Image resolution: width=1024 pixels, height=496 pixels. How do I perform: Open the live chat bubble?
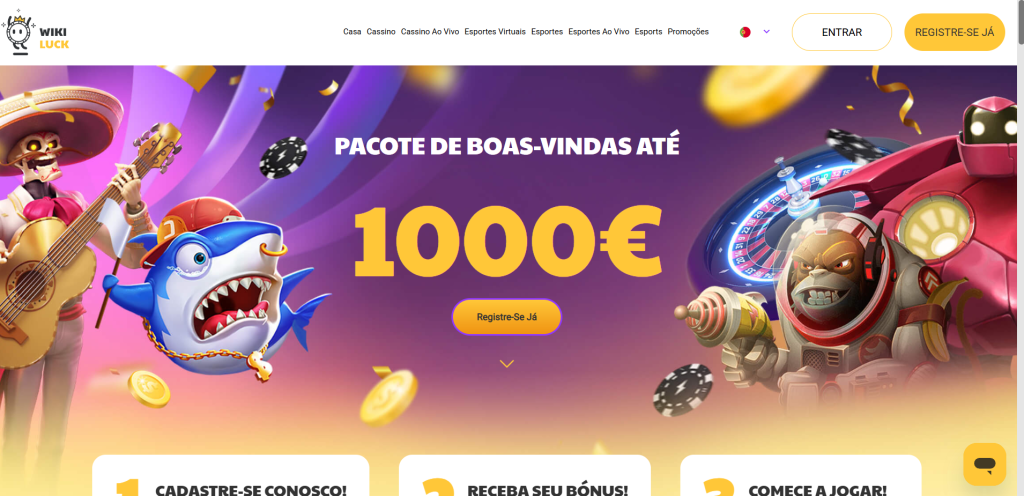click(984, 464)
